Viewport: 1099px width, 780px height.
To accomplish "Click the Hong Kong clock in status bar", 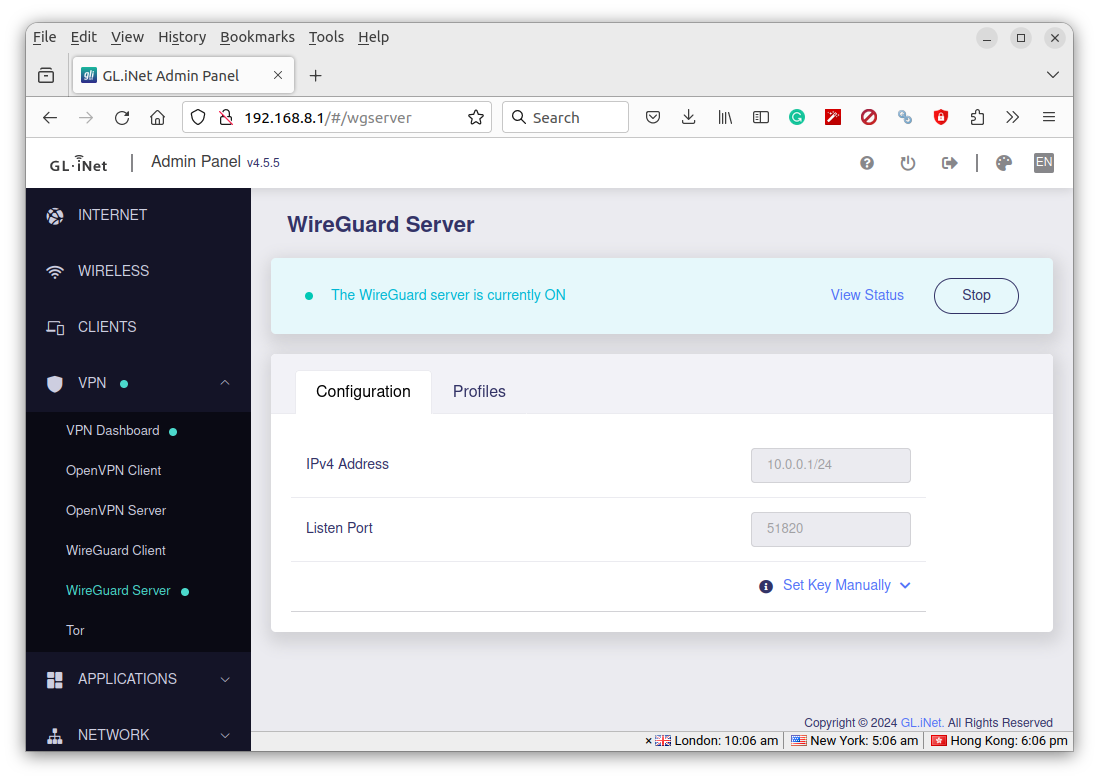I will point(999,741).
